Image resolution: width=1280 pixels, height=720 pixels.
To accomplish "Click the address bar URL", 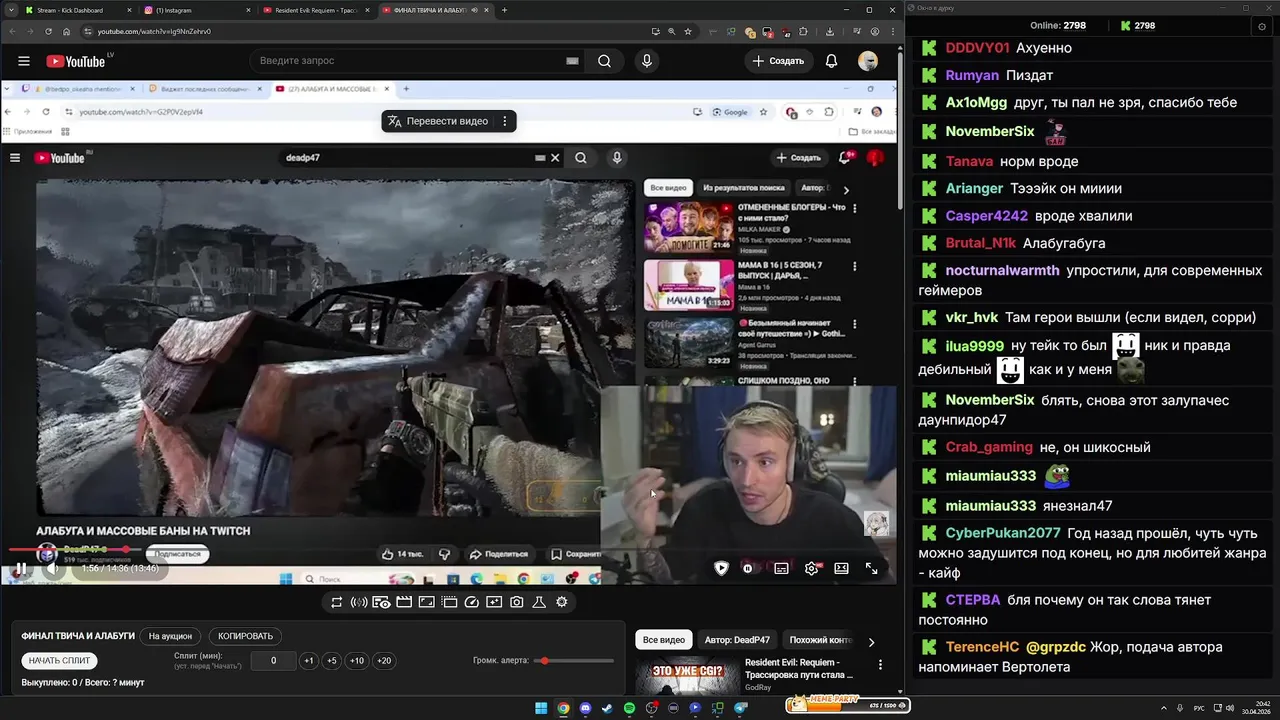I will point(154,31).
